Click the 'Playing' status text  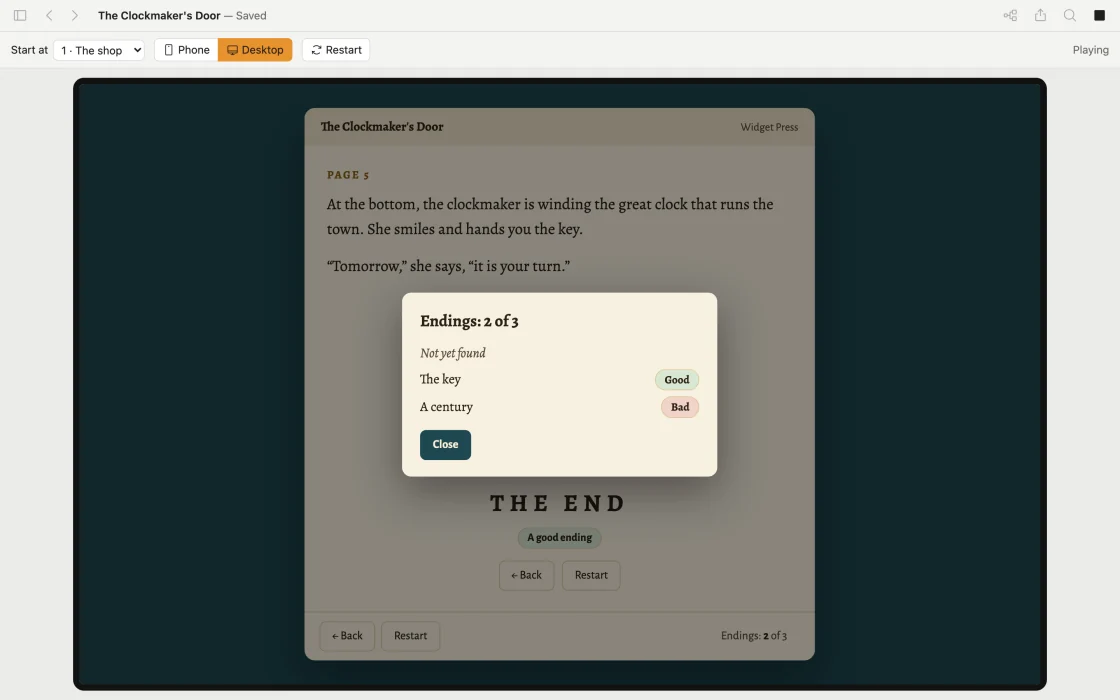click(x=1090, y=50)
